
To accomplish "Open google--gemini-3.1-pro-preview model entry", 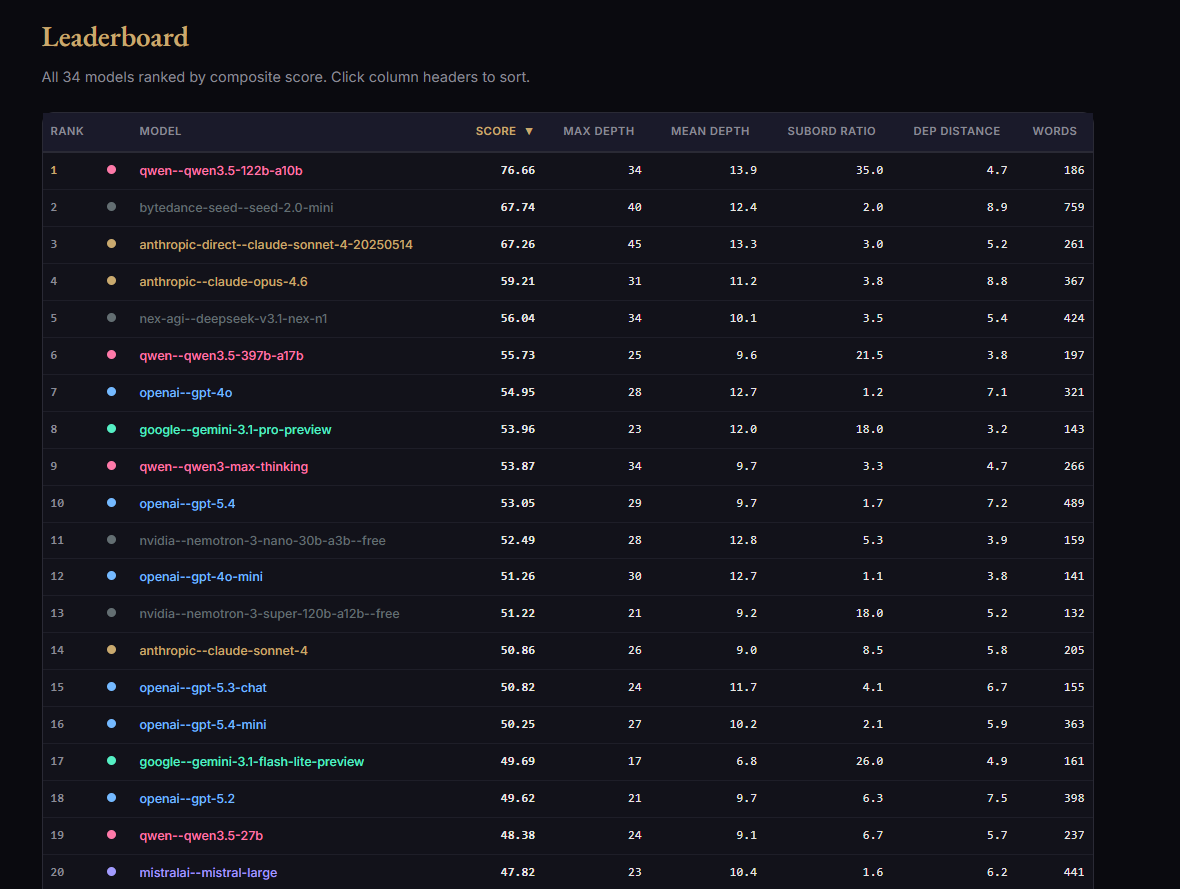I will tap(236, 430).
